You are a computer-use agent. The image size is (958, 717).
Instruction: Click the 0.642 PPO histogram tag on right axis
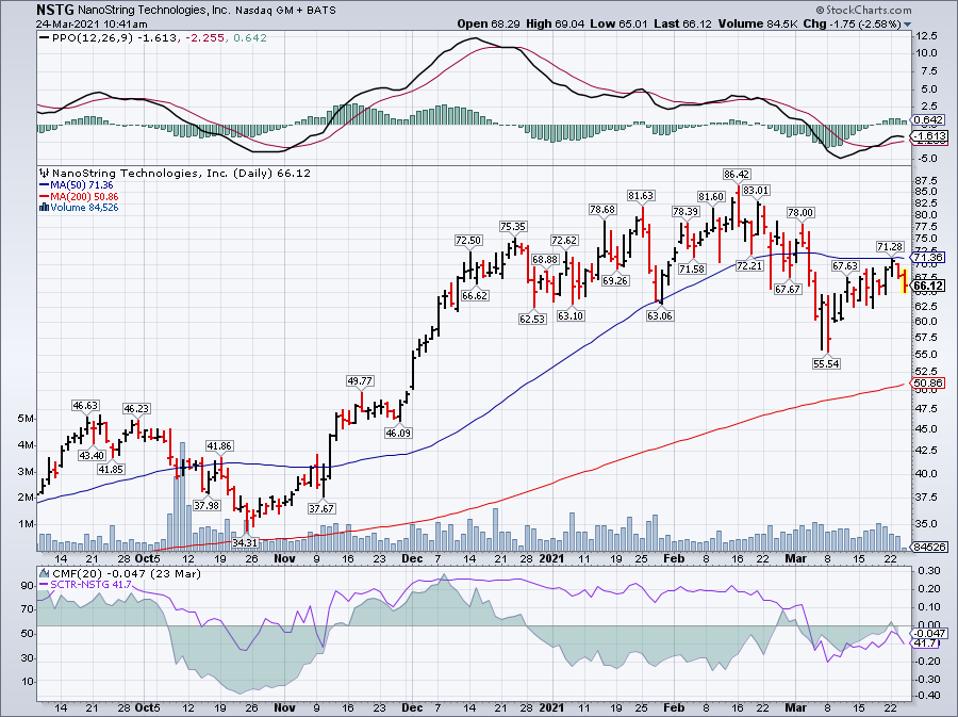click(x=929, y=120)
